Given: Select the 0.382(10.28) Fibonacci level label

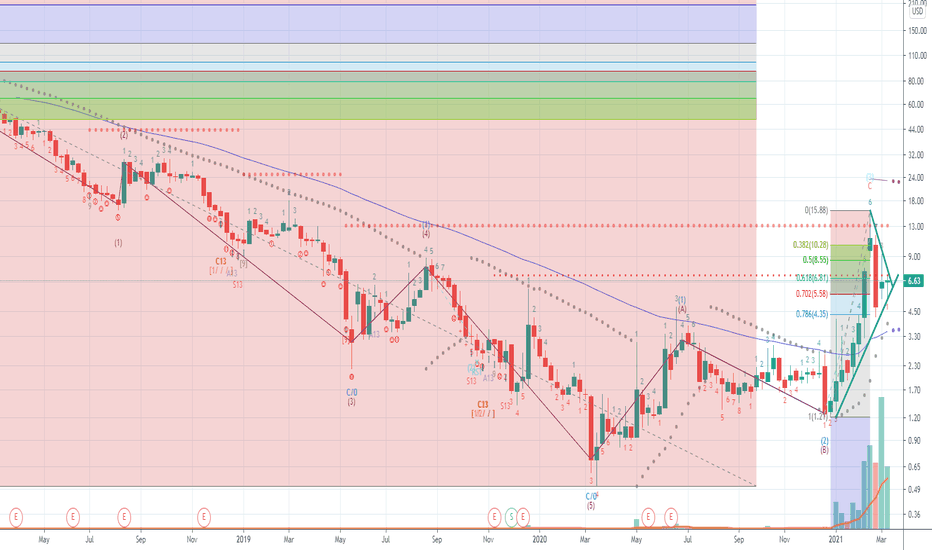Looking at the screenshot, I should pos(811,245).
